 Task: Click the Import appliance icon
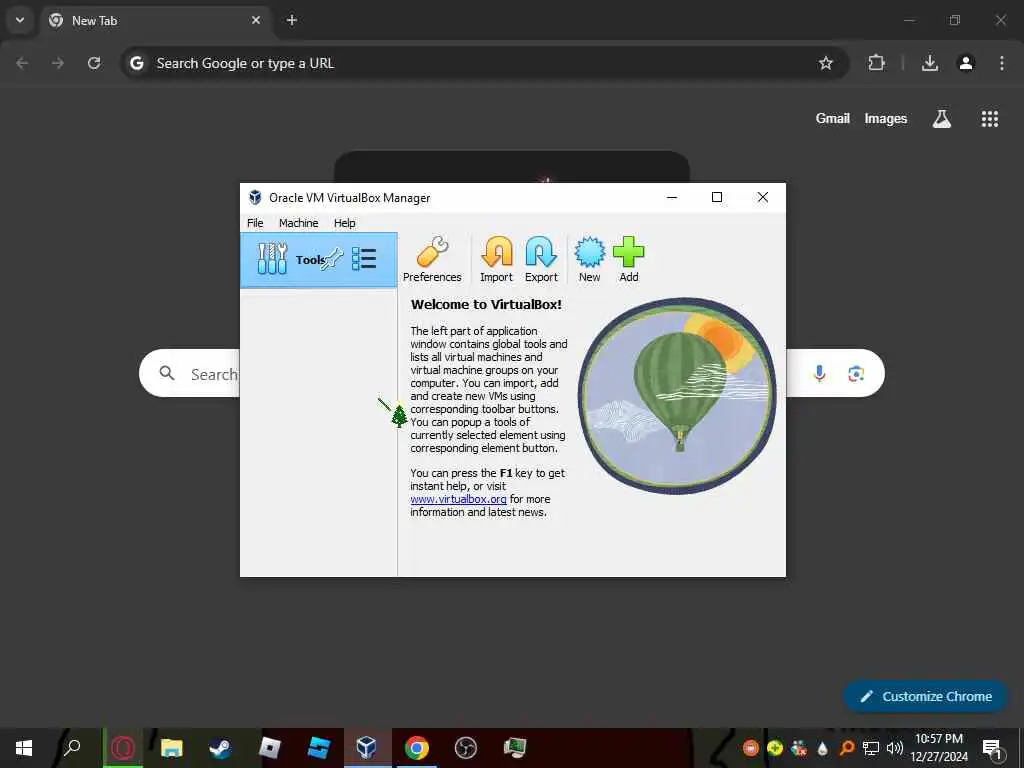coord(496,259)
